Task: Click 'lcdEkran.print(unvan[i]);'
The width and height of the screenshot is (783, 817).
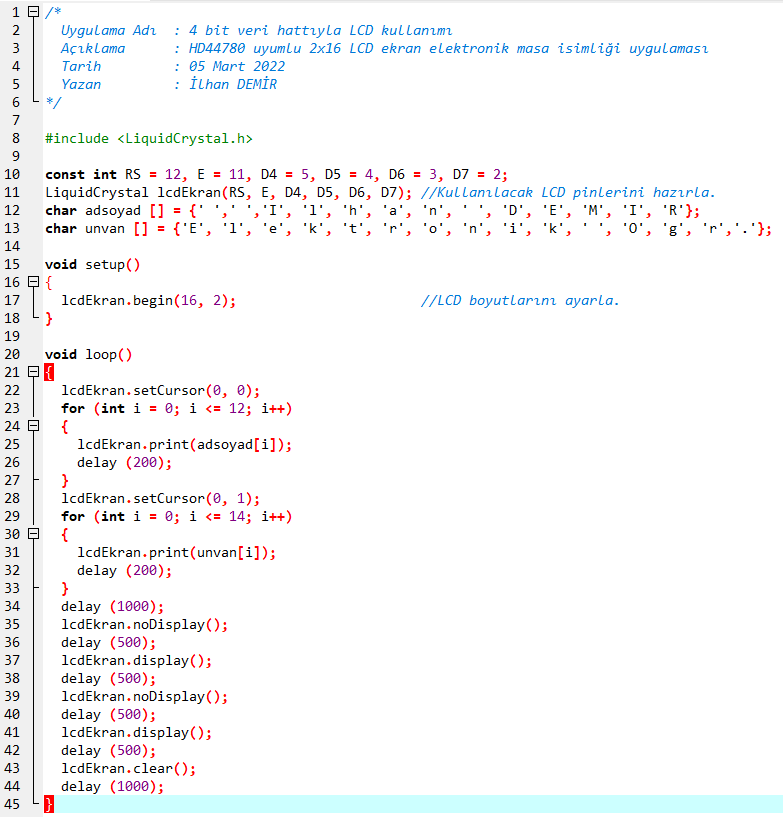Action: coord(177,552)
